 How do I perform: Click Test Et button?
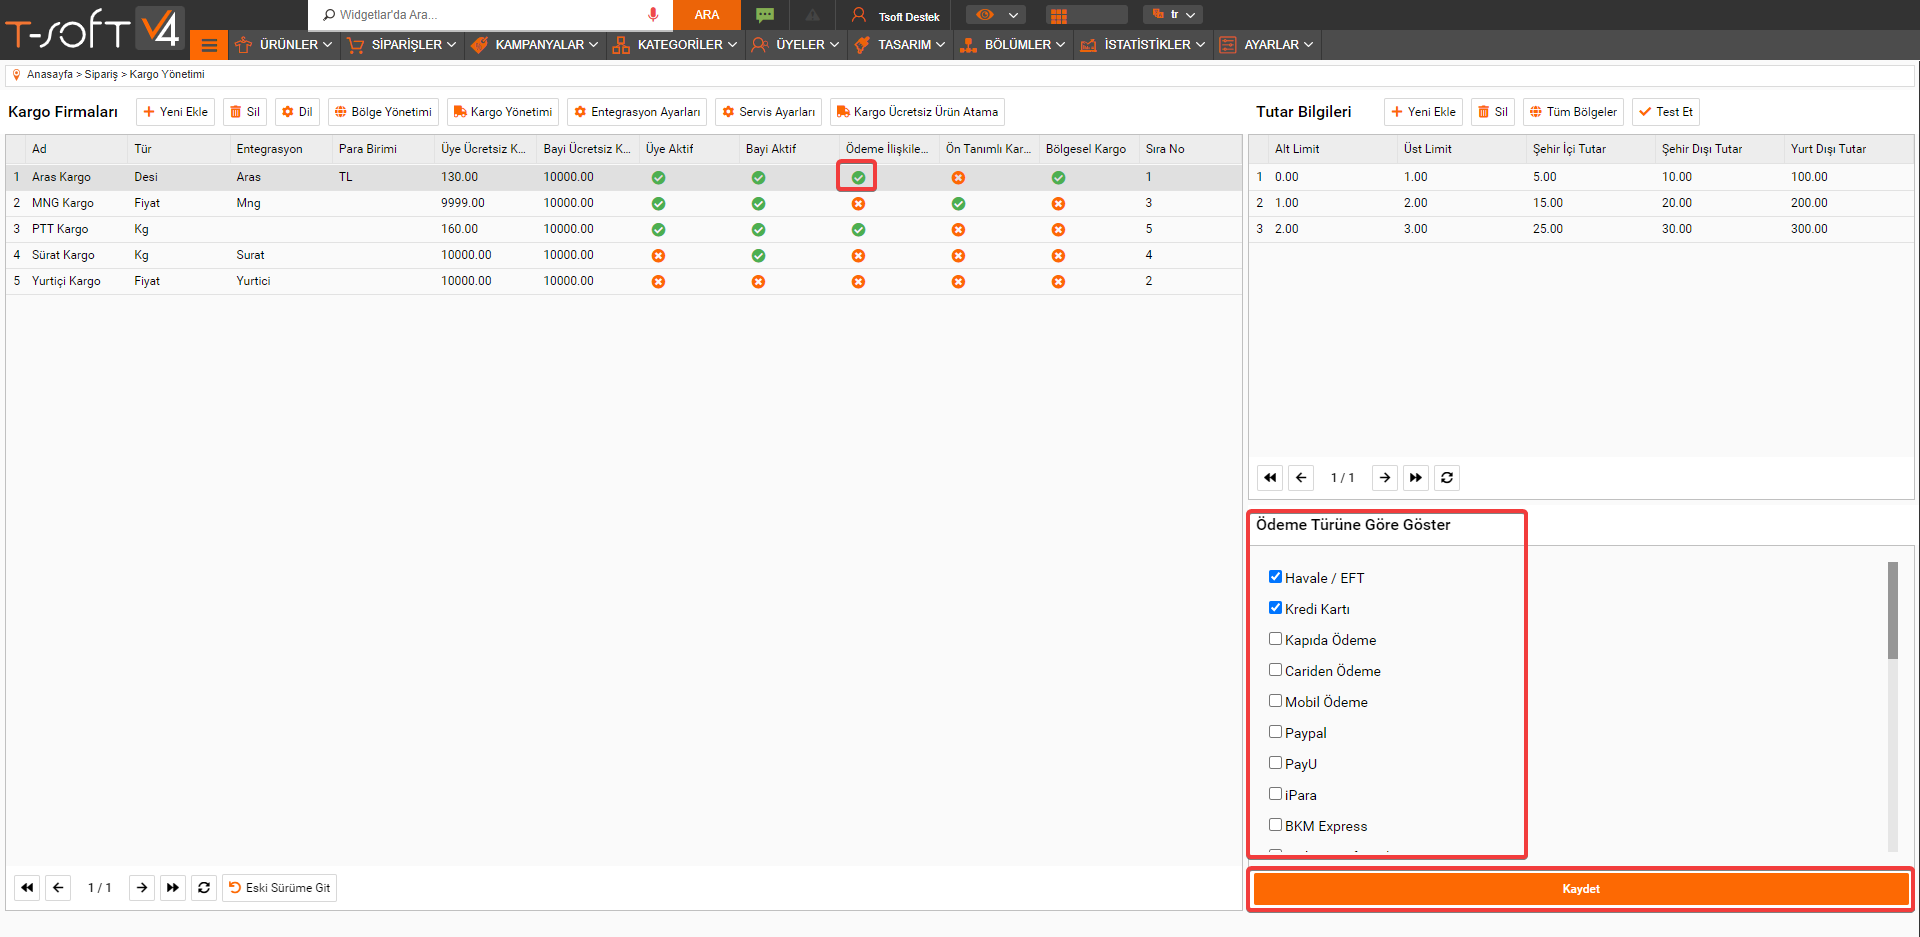click(x=1666, y=112)
